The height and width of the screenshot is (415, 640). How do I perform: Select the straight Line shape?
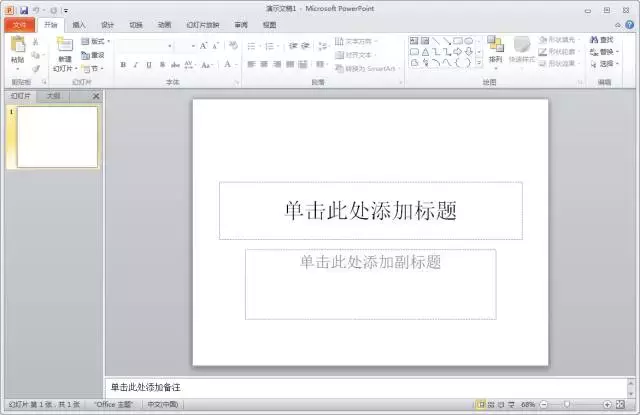pyautogui.click(x=436, y=41)
